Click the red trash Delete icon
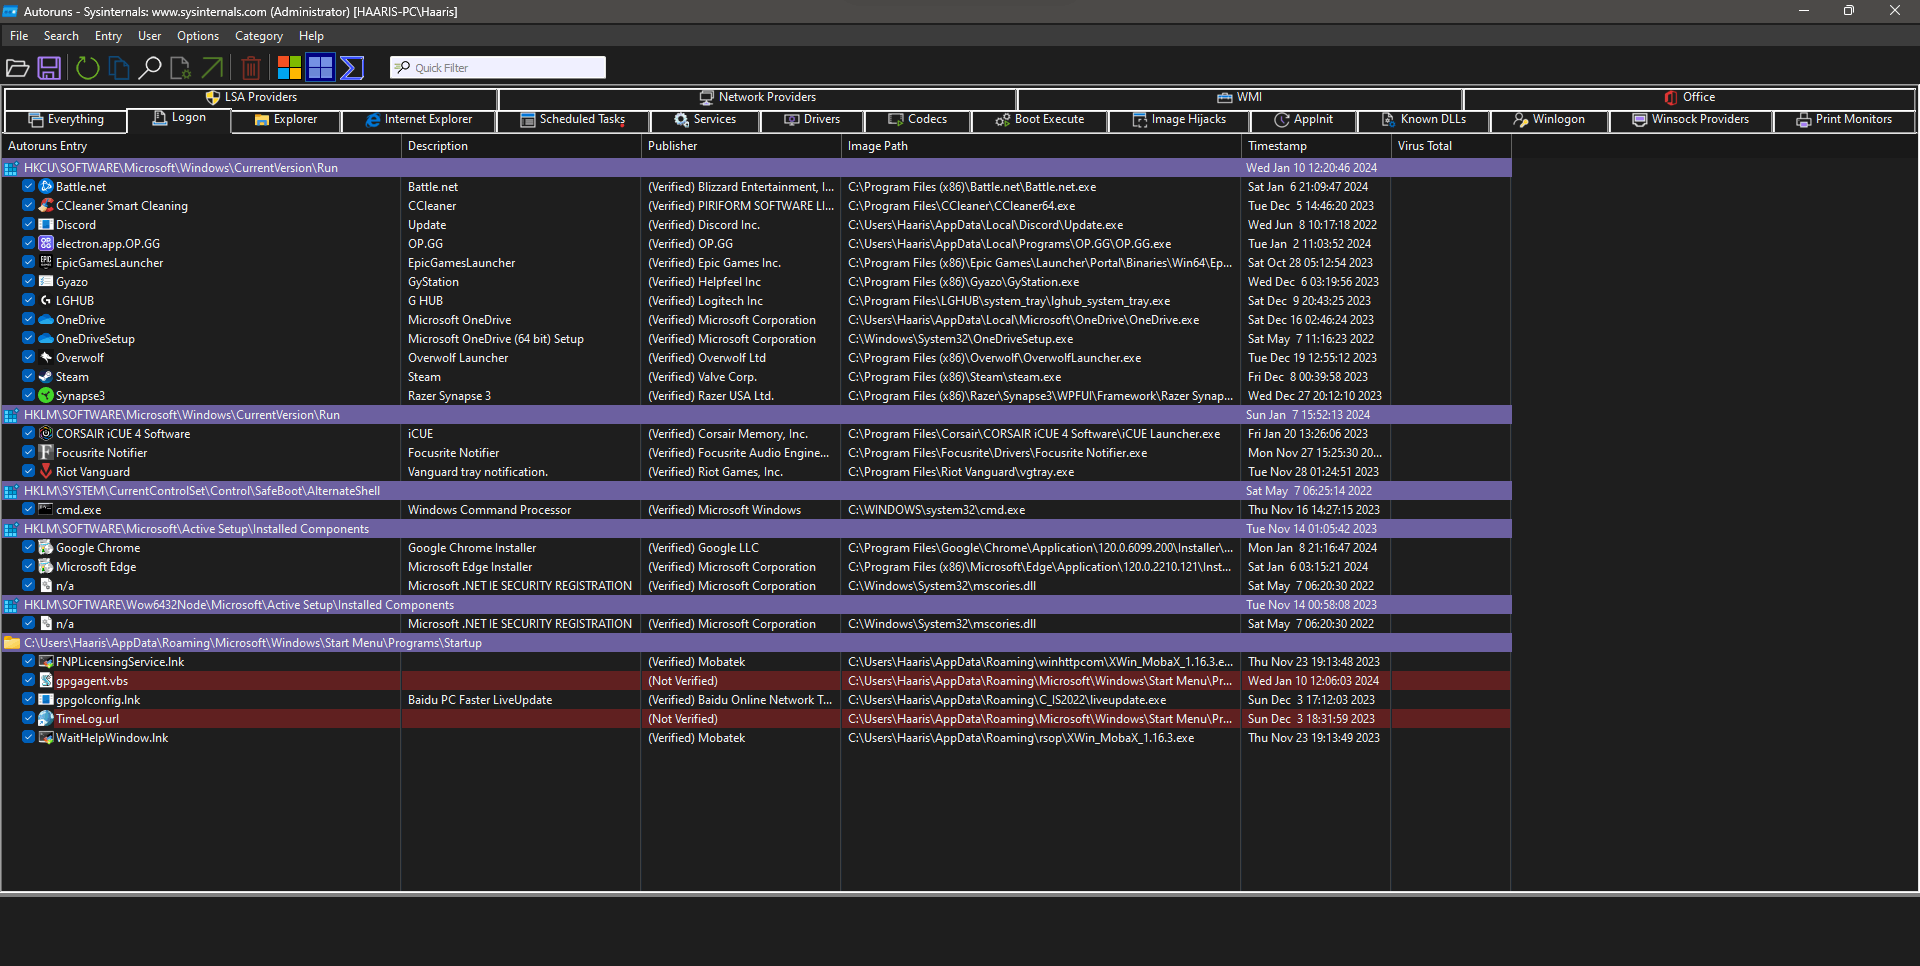The height and width of the screenshot is (966, 1920). (x=251, y=68)
